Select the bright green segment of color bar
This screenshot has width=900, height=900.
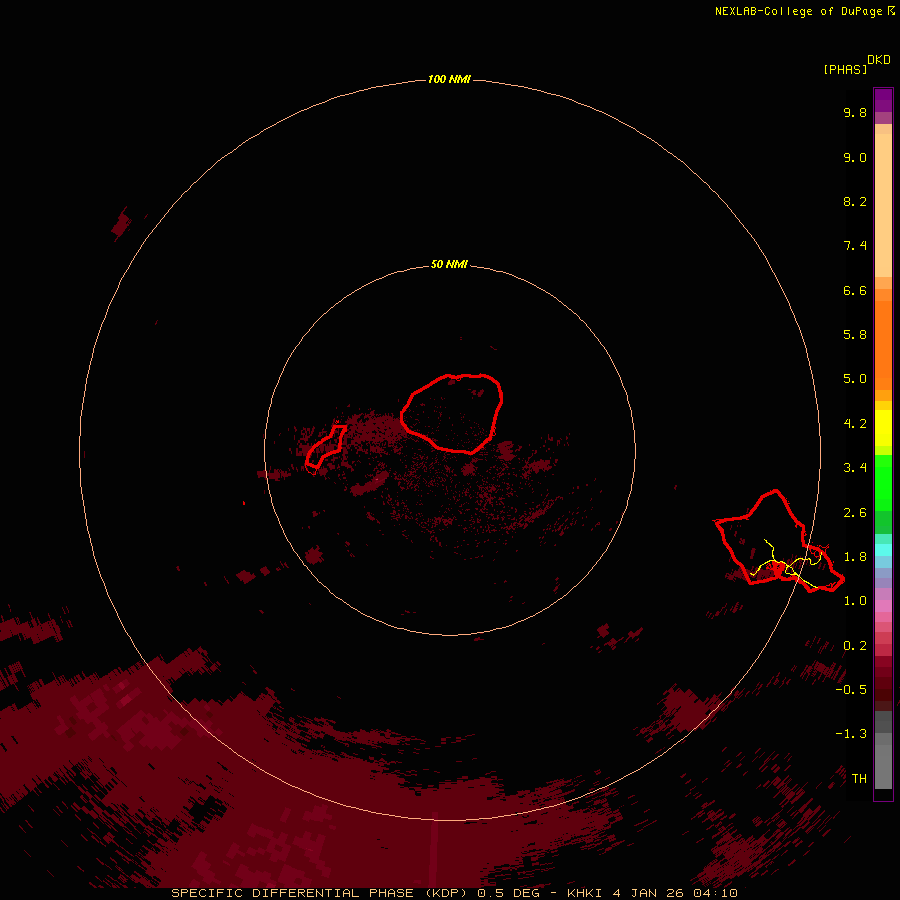point(883,483)
